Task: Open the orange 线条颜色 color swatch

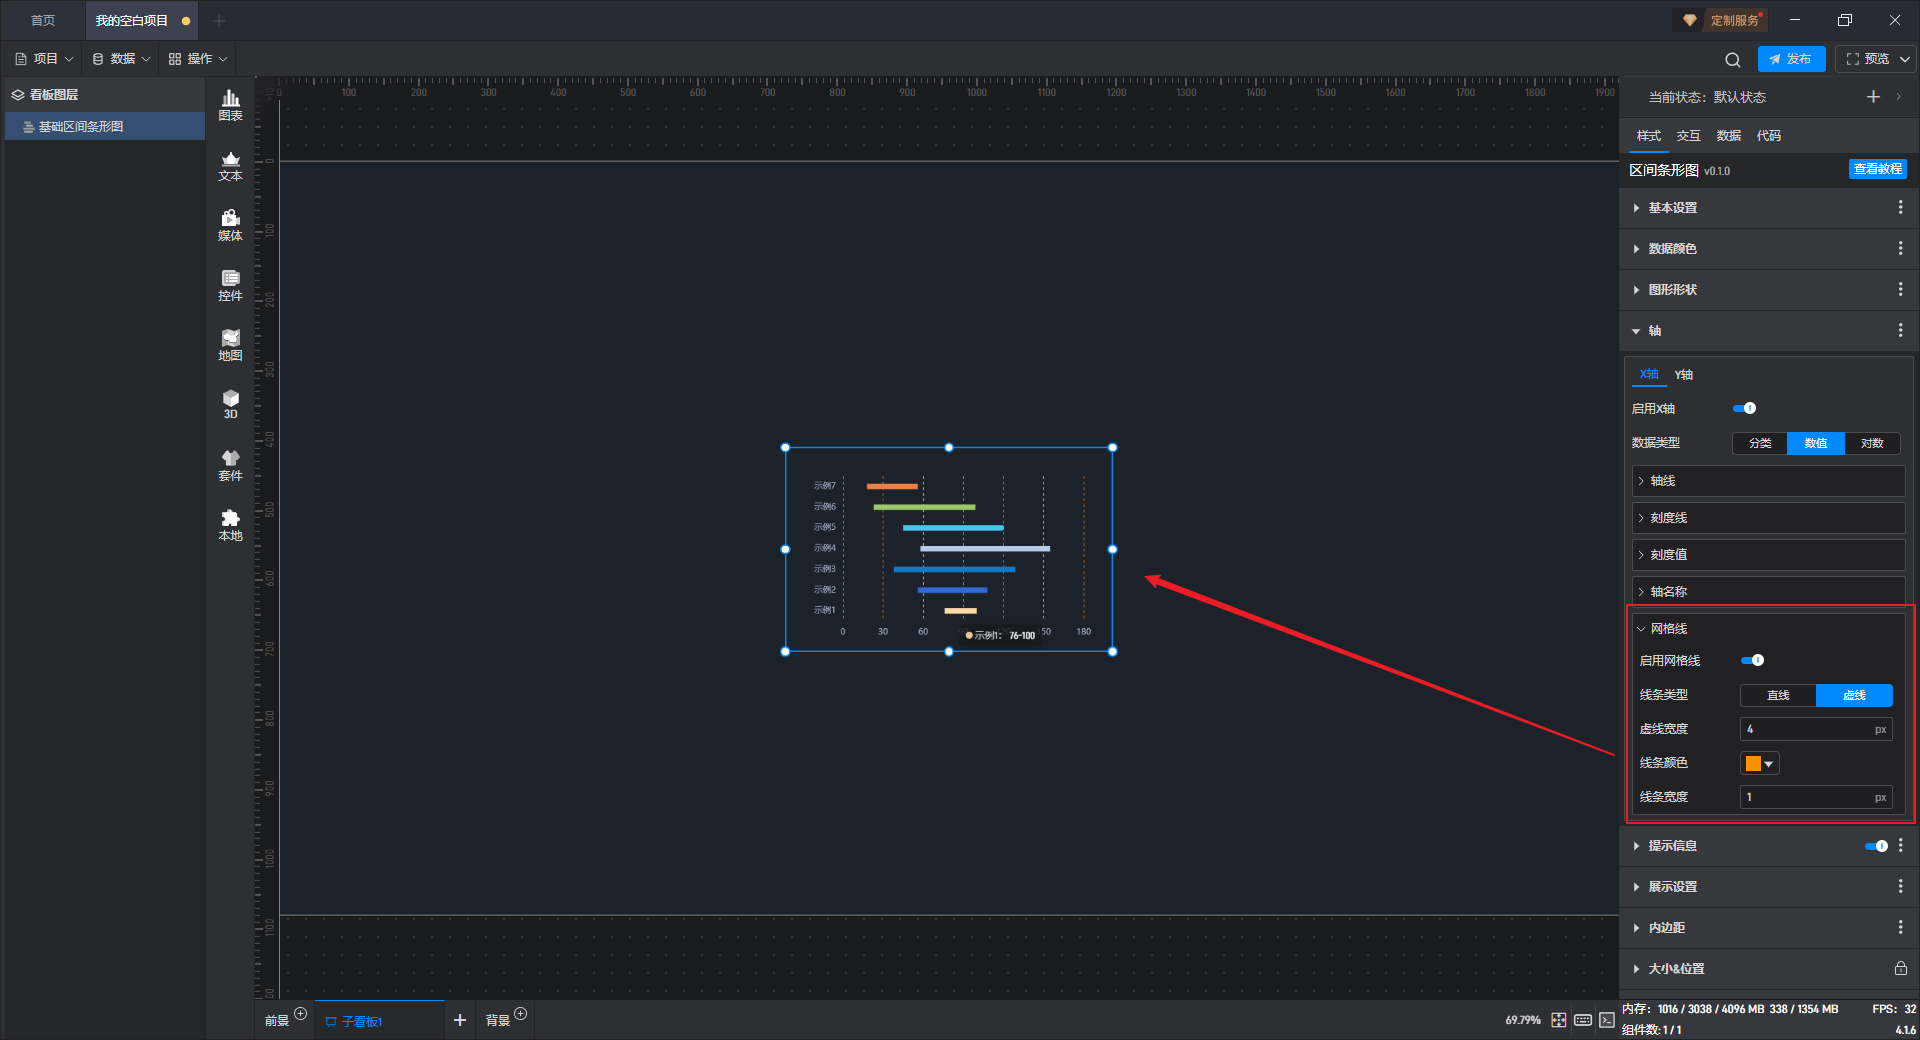Action: [1759, 763]
